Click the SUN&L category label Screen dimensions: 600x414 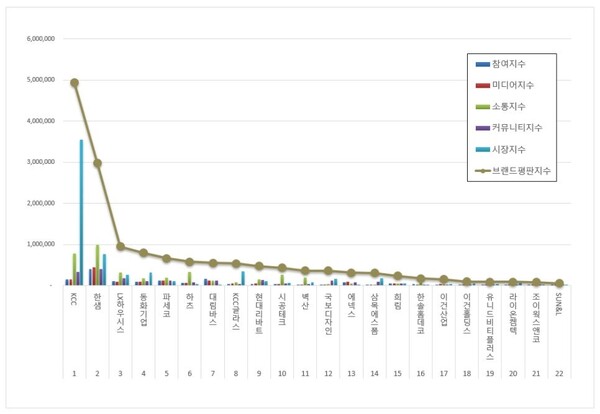point(559,303)
